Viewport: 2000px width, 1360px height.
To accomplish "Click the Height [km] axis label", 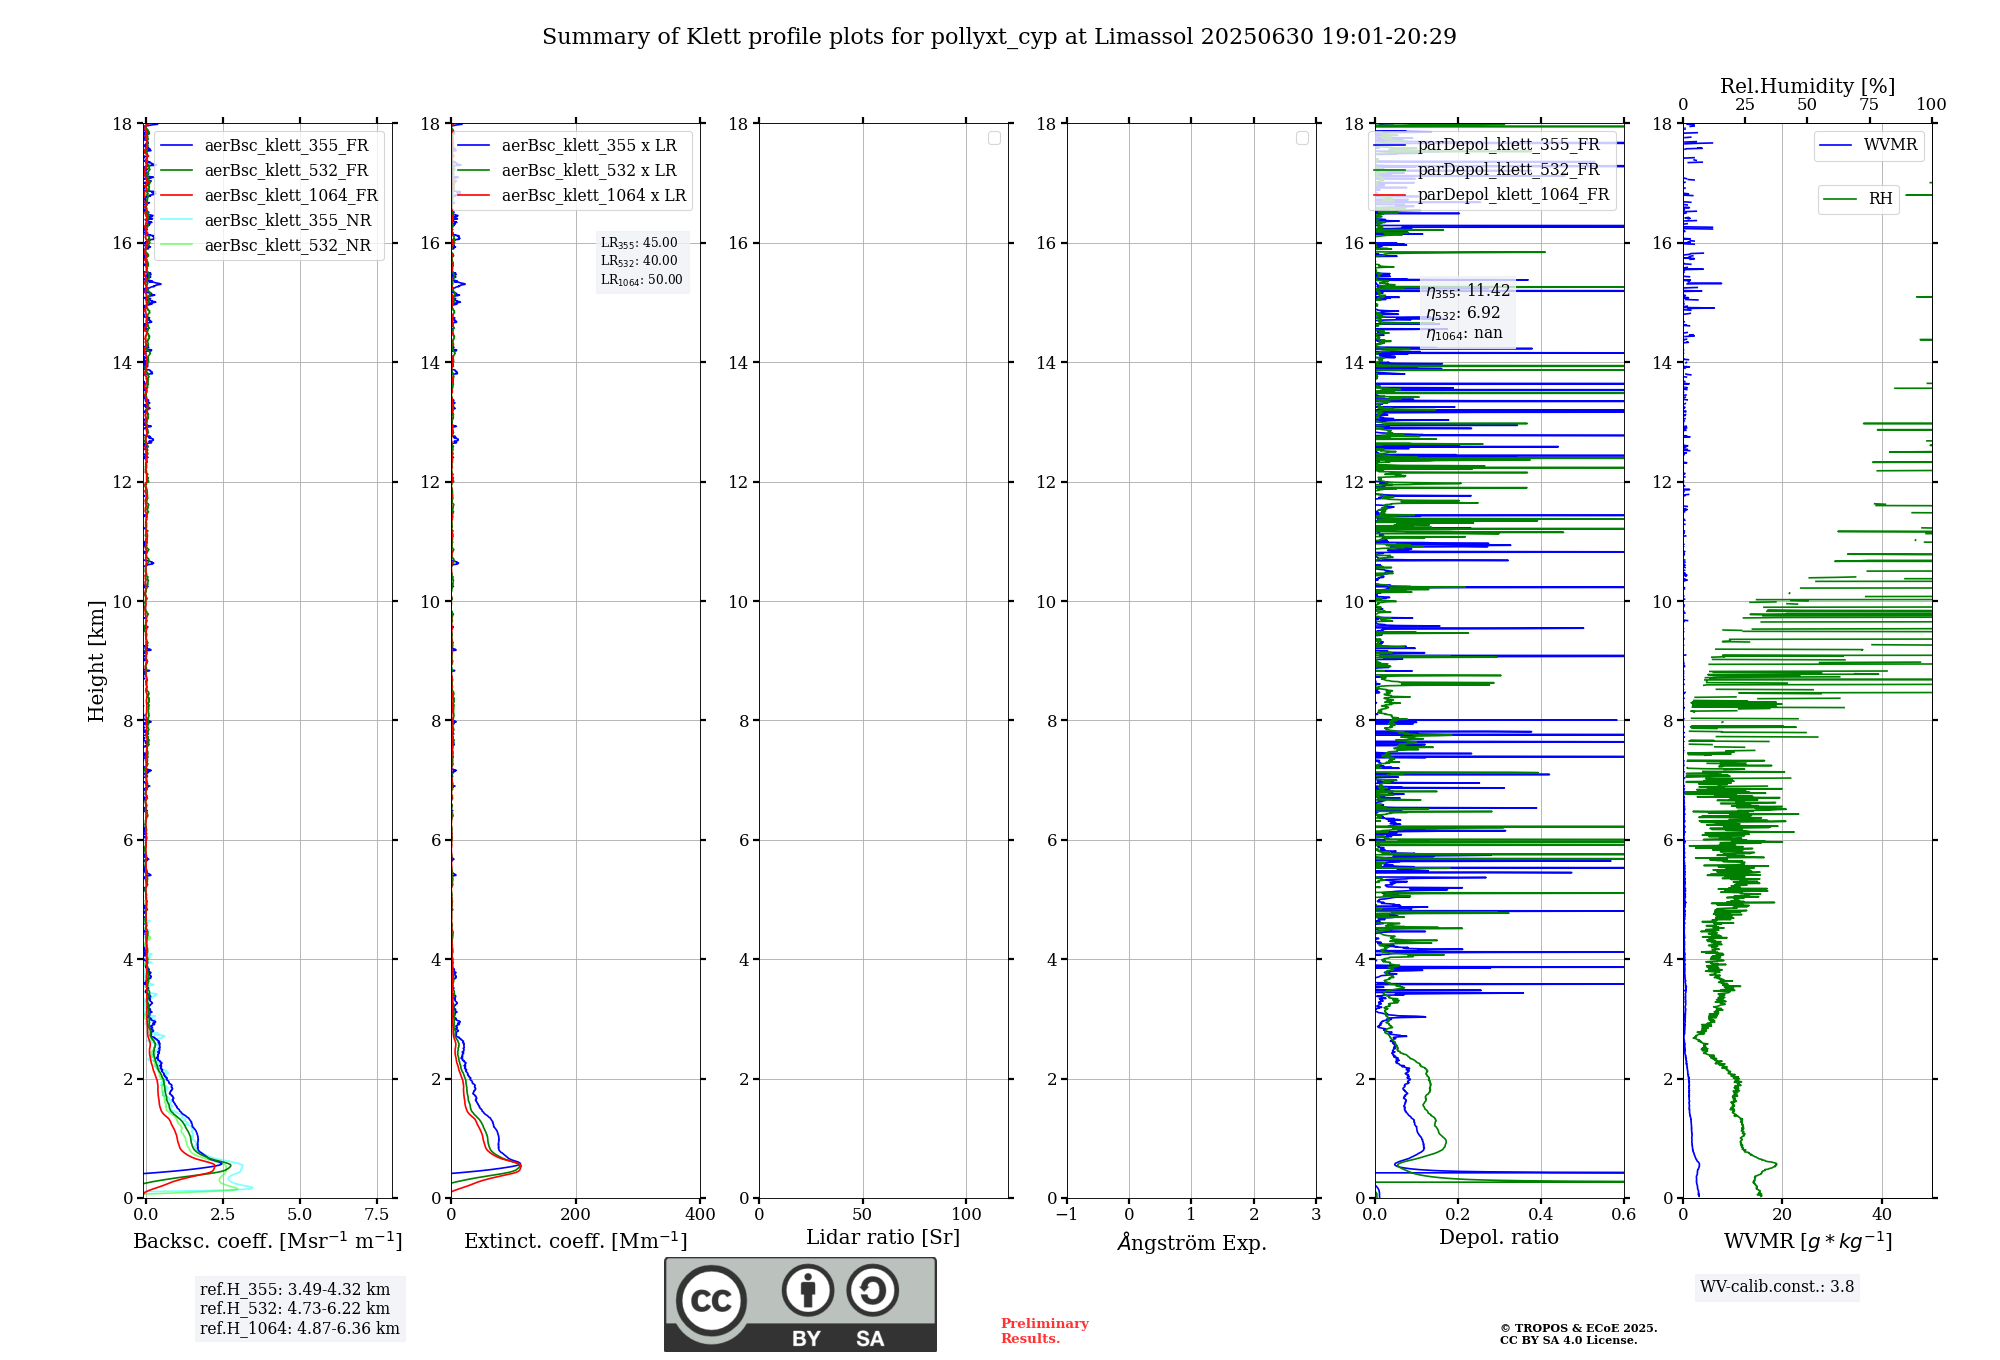I will point(96,661).
